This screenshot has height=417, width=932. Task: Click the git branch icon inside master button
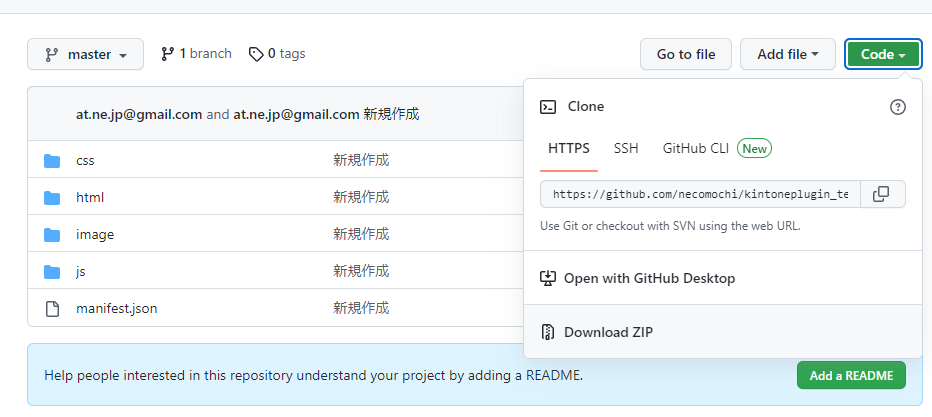[52, 55]
